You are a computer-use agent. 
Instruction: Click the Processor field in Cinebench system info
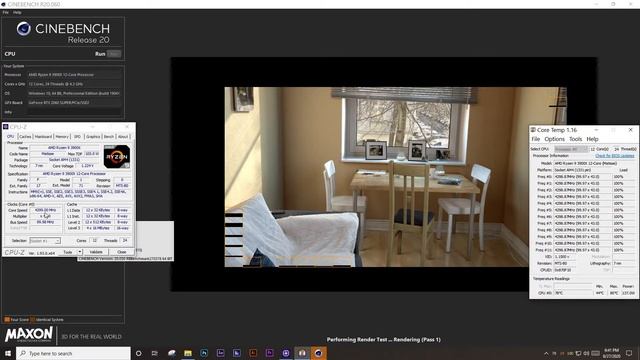tap(74, 75)
